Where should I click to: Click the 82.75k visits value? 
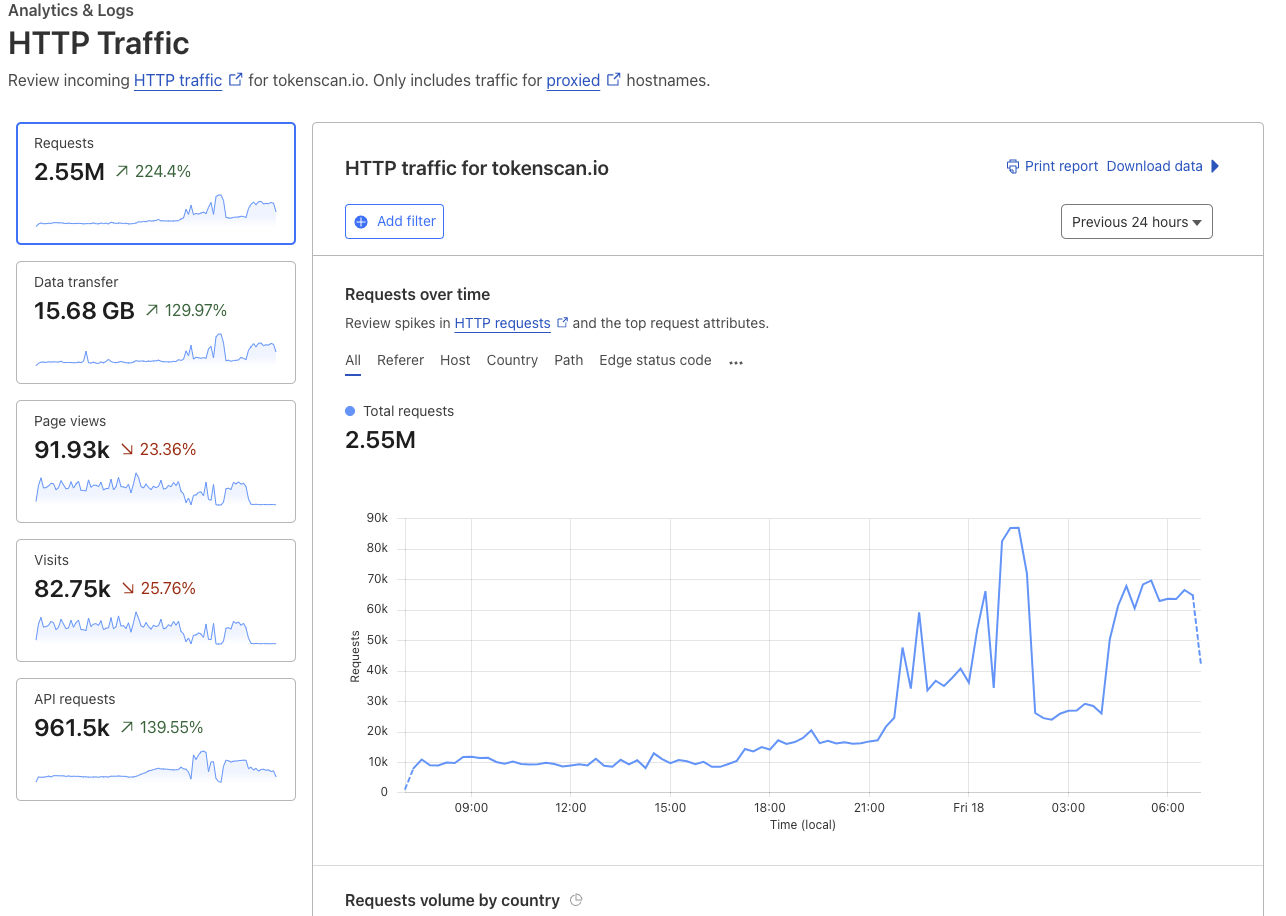pos(72,589)
